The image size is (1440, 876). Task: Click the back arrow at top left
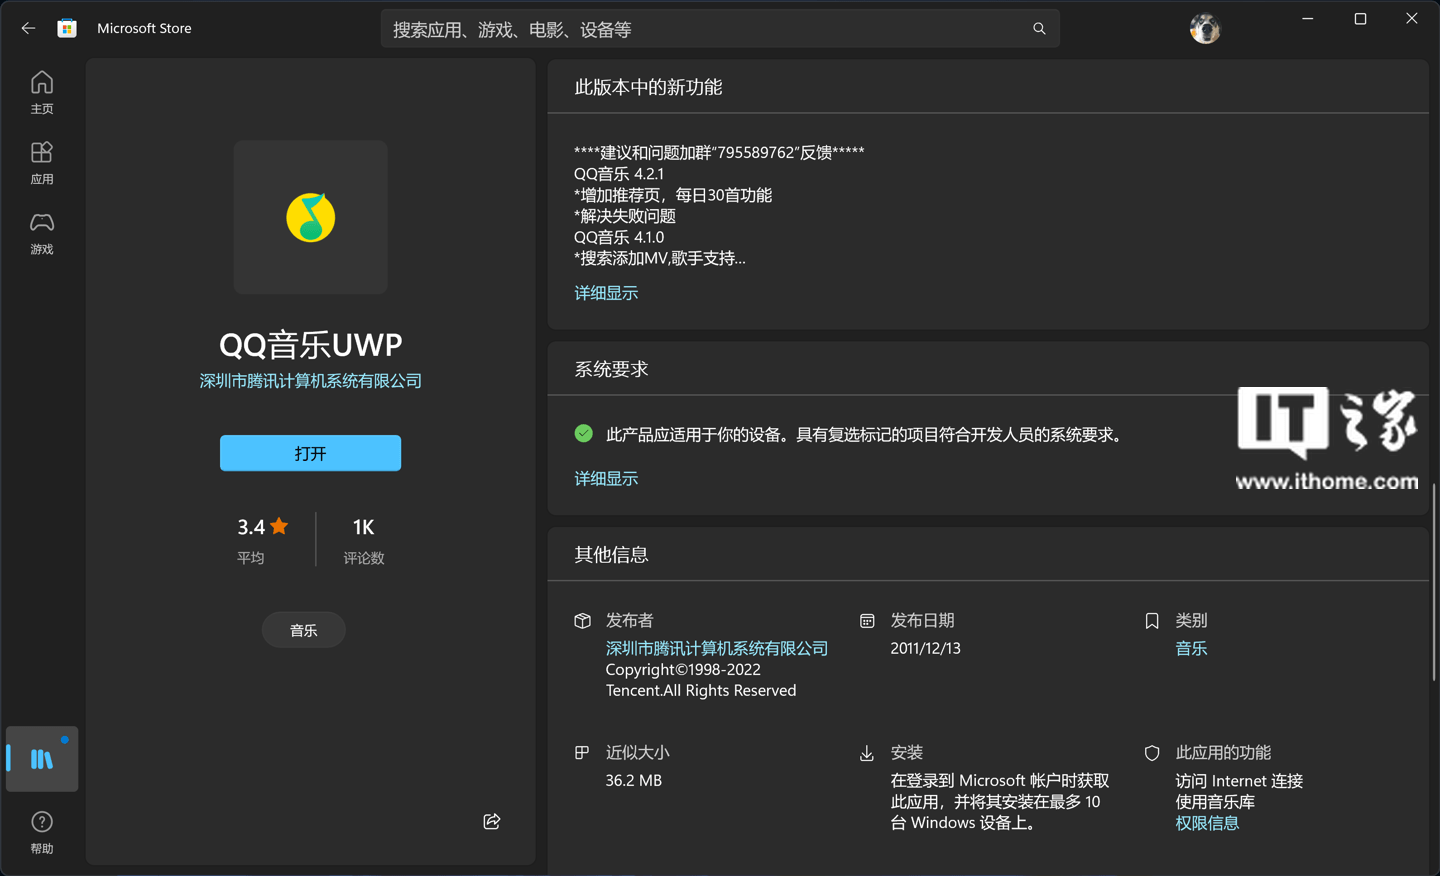27,28
